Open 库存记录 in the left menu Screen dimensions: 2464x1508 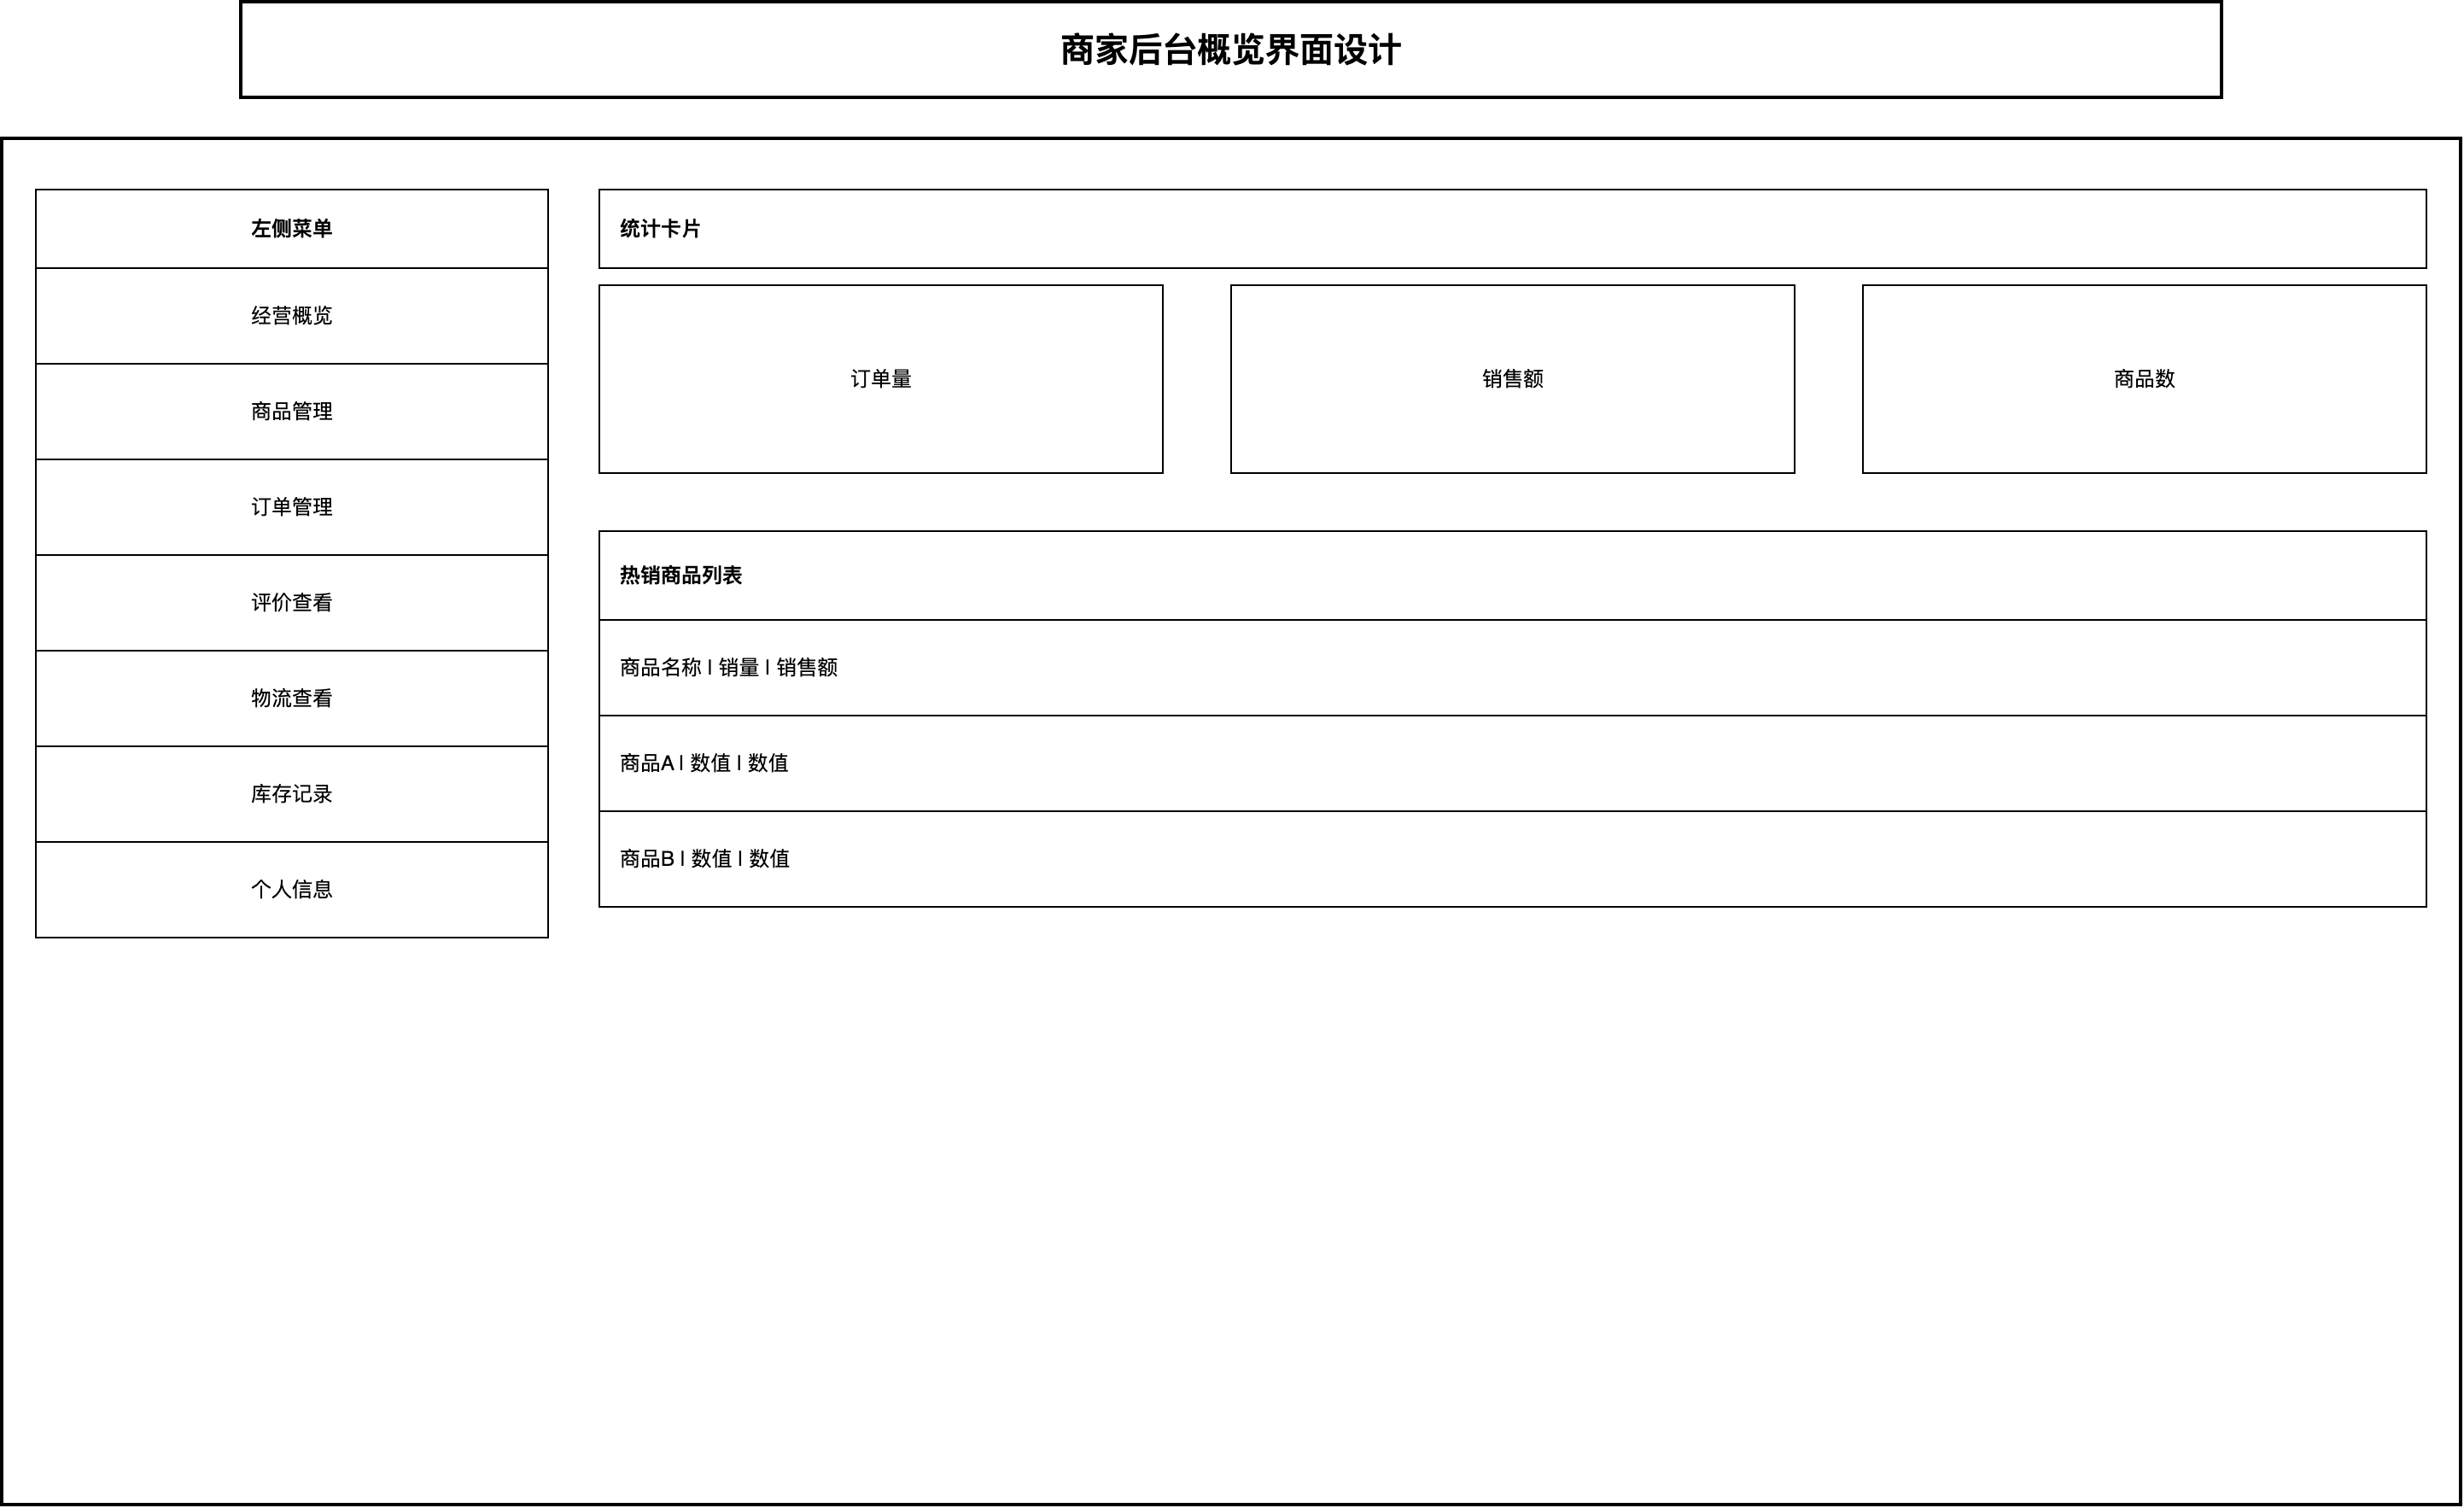click(291, 794)
